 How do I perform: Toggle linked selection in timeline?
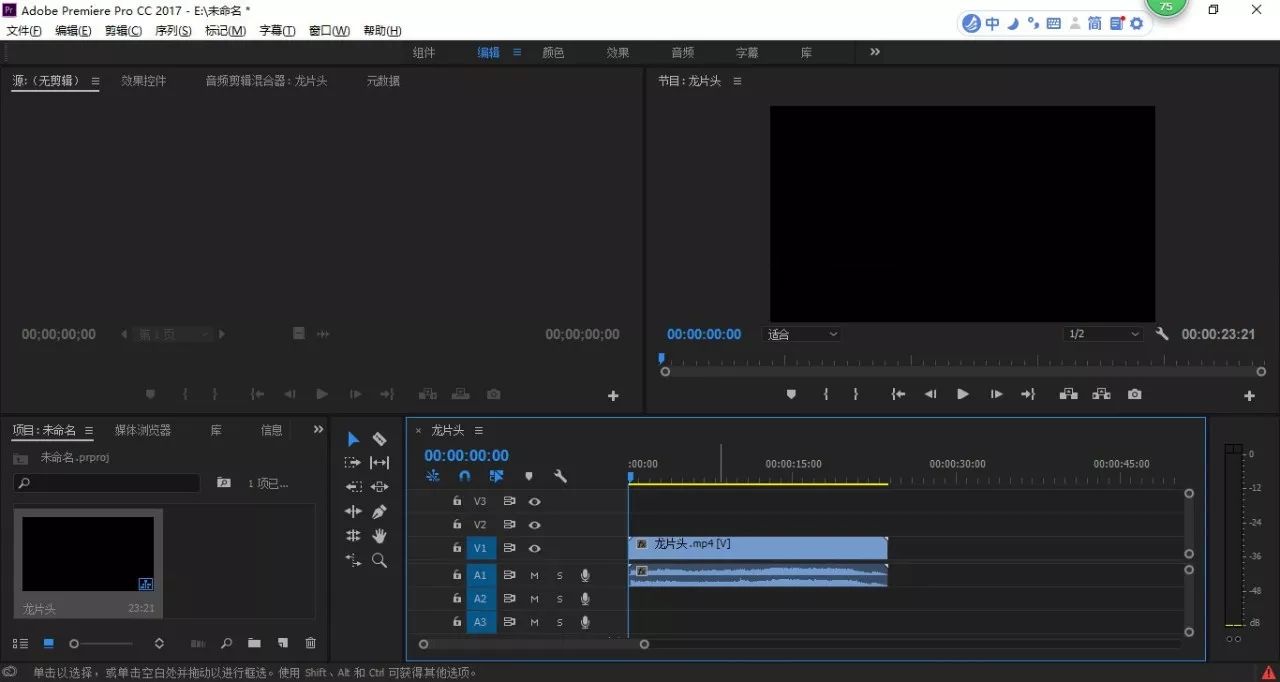[496, 477]
